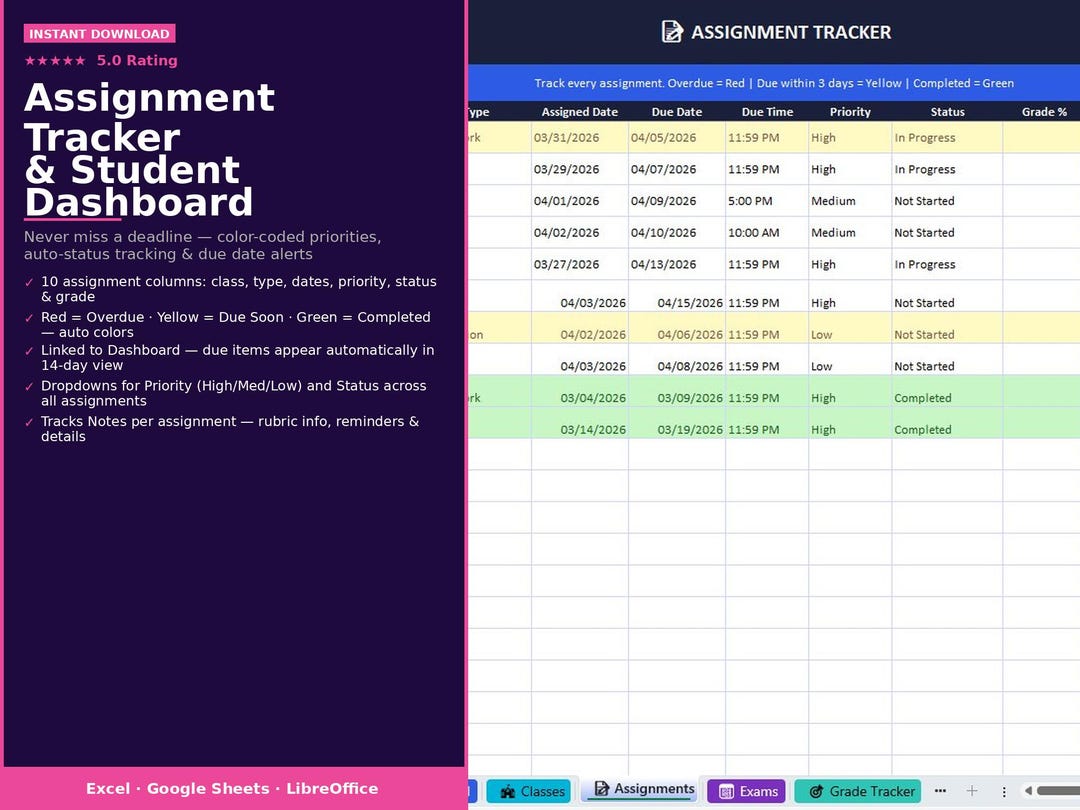Select due date cell 04/15/2026
1080x810 pixels.
coord(677,296)
